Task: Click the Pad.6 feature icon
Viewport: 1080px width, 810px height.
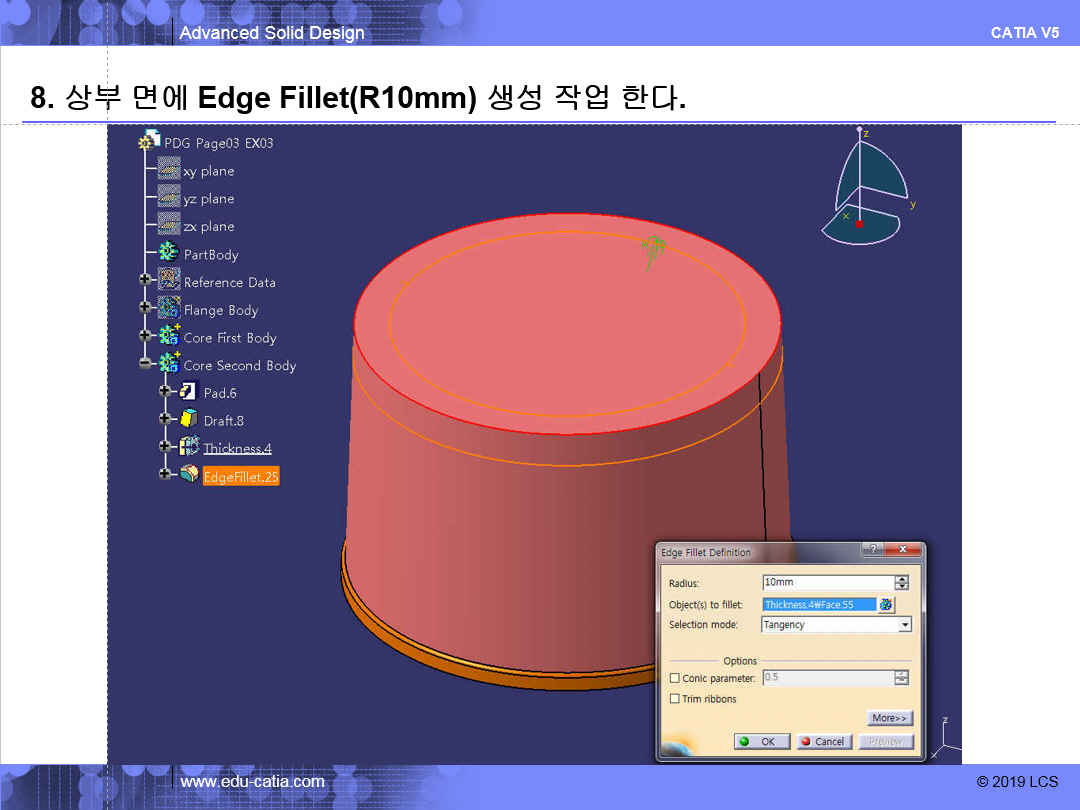Action: (x=188, y=393)
